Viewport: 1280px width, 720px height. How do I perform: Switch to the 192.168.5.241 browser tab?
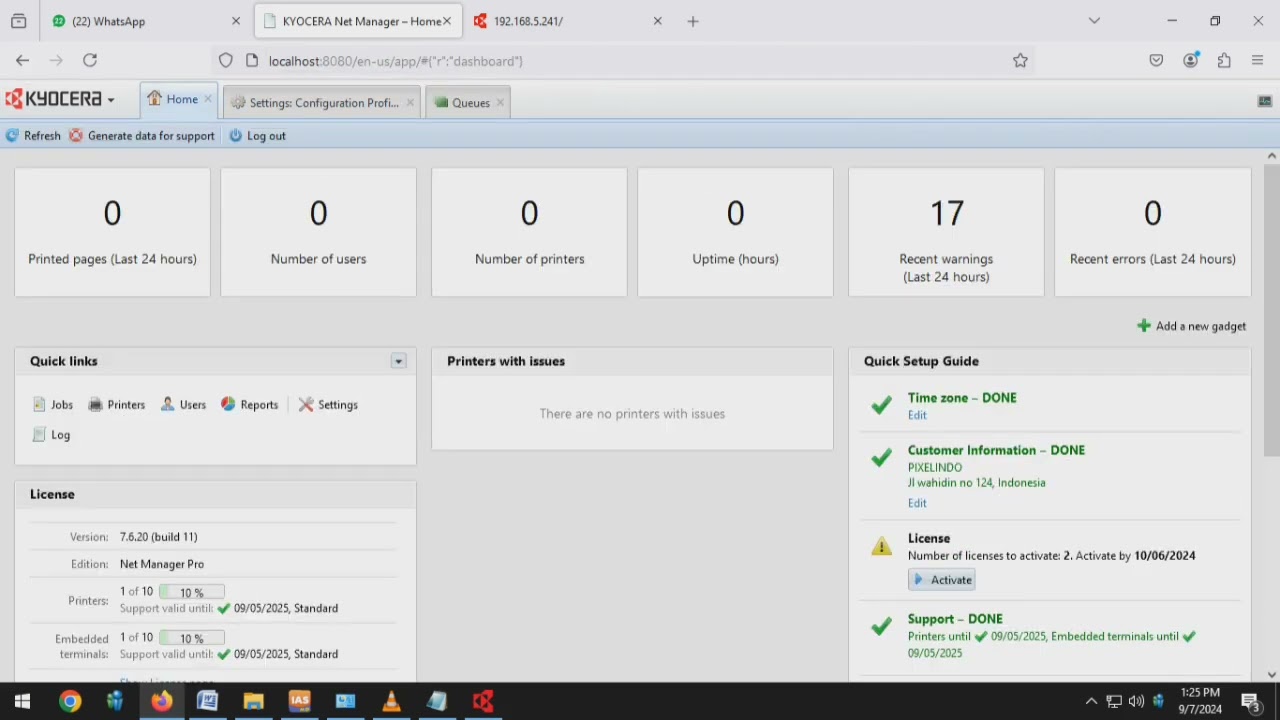pos(568,21)
